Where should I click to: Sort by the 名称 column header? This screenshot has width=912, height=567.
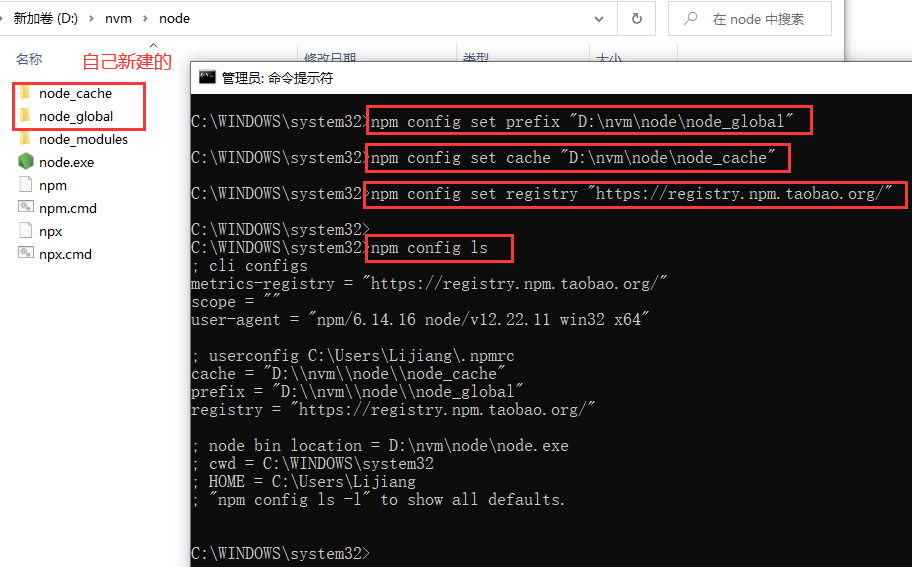click(29, 59)
